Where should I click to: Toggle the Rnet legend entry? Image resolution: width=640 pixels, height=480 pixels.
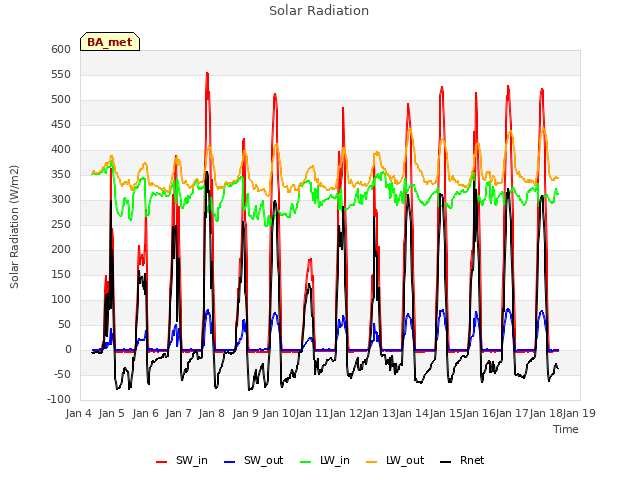(x=462, y=460)
